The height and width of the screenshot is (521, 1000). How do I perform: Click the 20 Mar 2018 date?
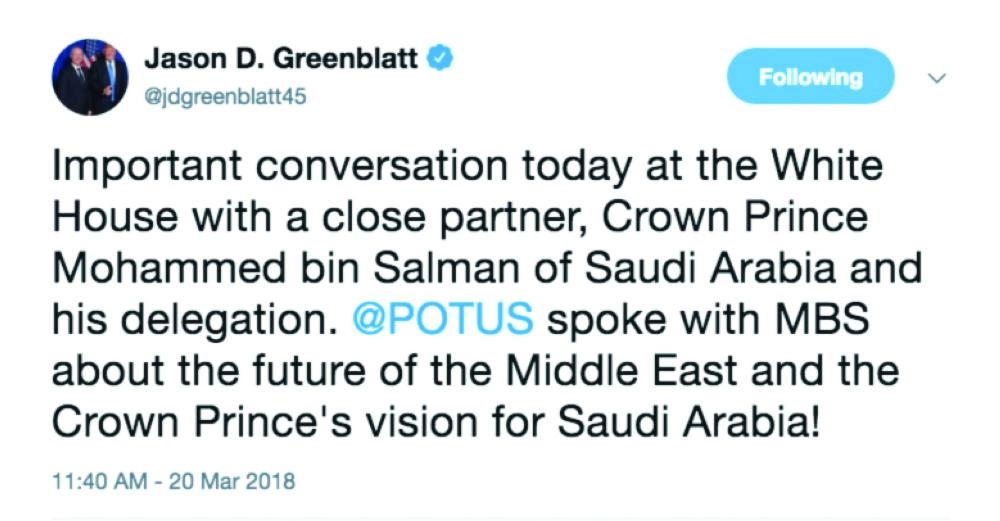pyautogui.click(x=234, y=481)
